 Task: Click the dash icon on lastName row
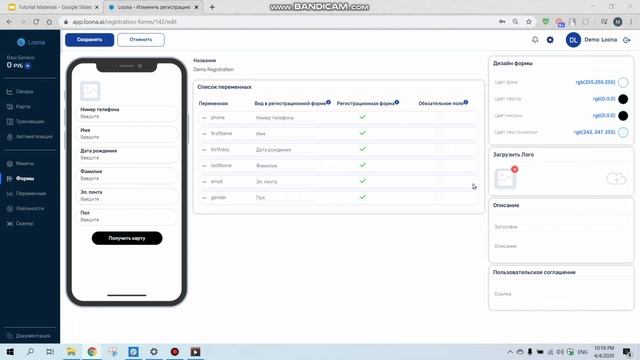click(204, 165)
